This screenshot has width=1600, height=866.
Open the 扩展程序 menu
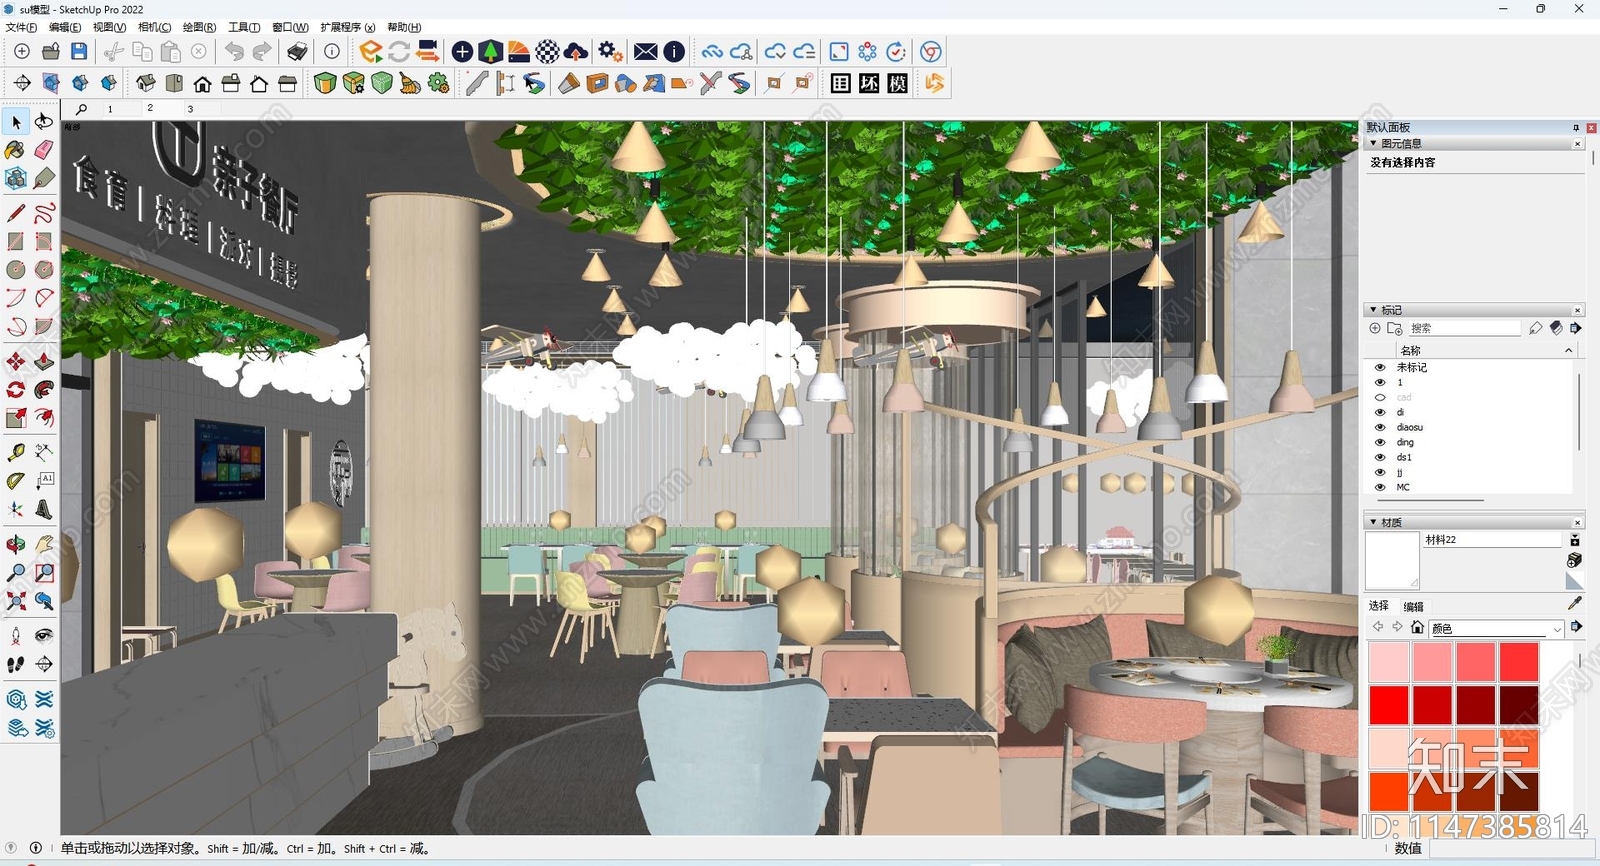coord(347,27)
